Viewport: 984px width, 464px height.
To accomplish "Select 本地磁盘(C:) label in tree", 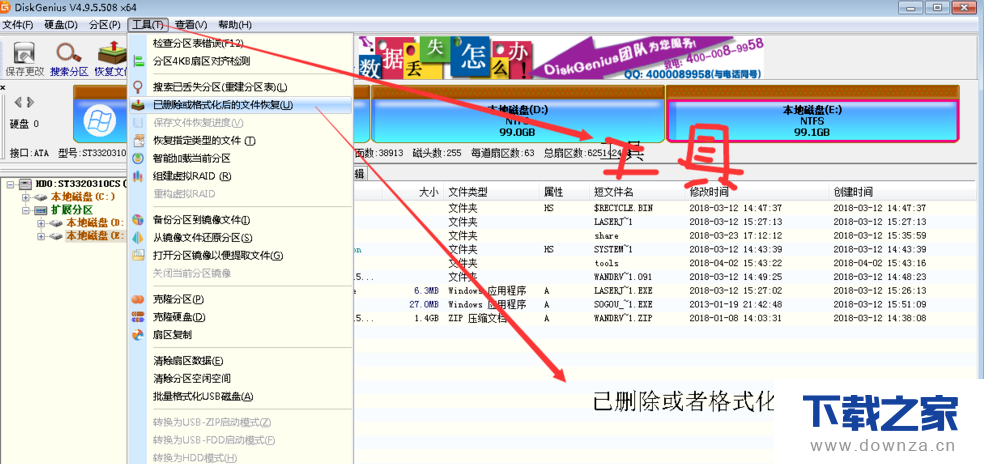I will click(83, 197).
